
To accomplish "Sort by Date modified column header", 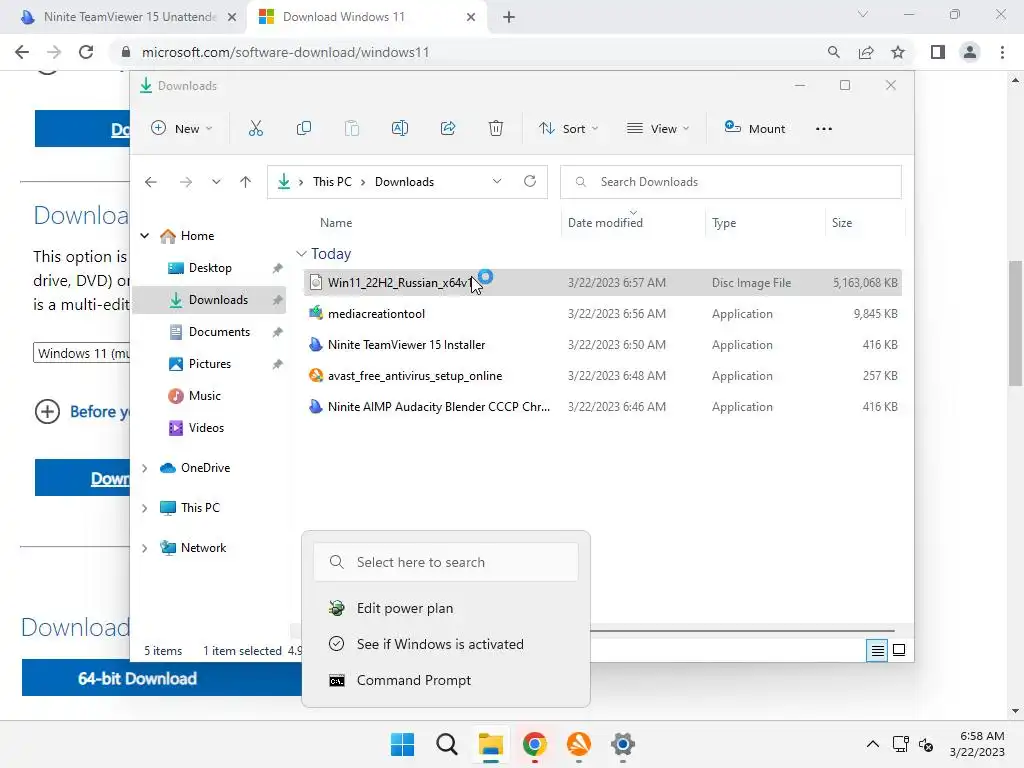I will 605,223.
